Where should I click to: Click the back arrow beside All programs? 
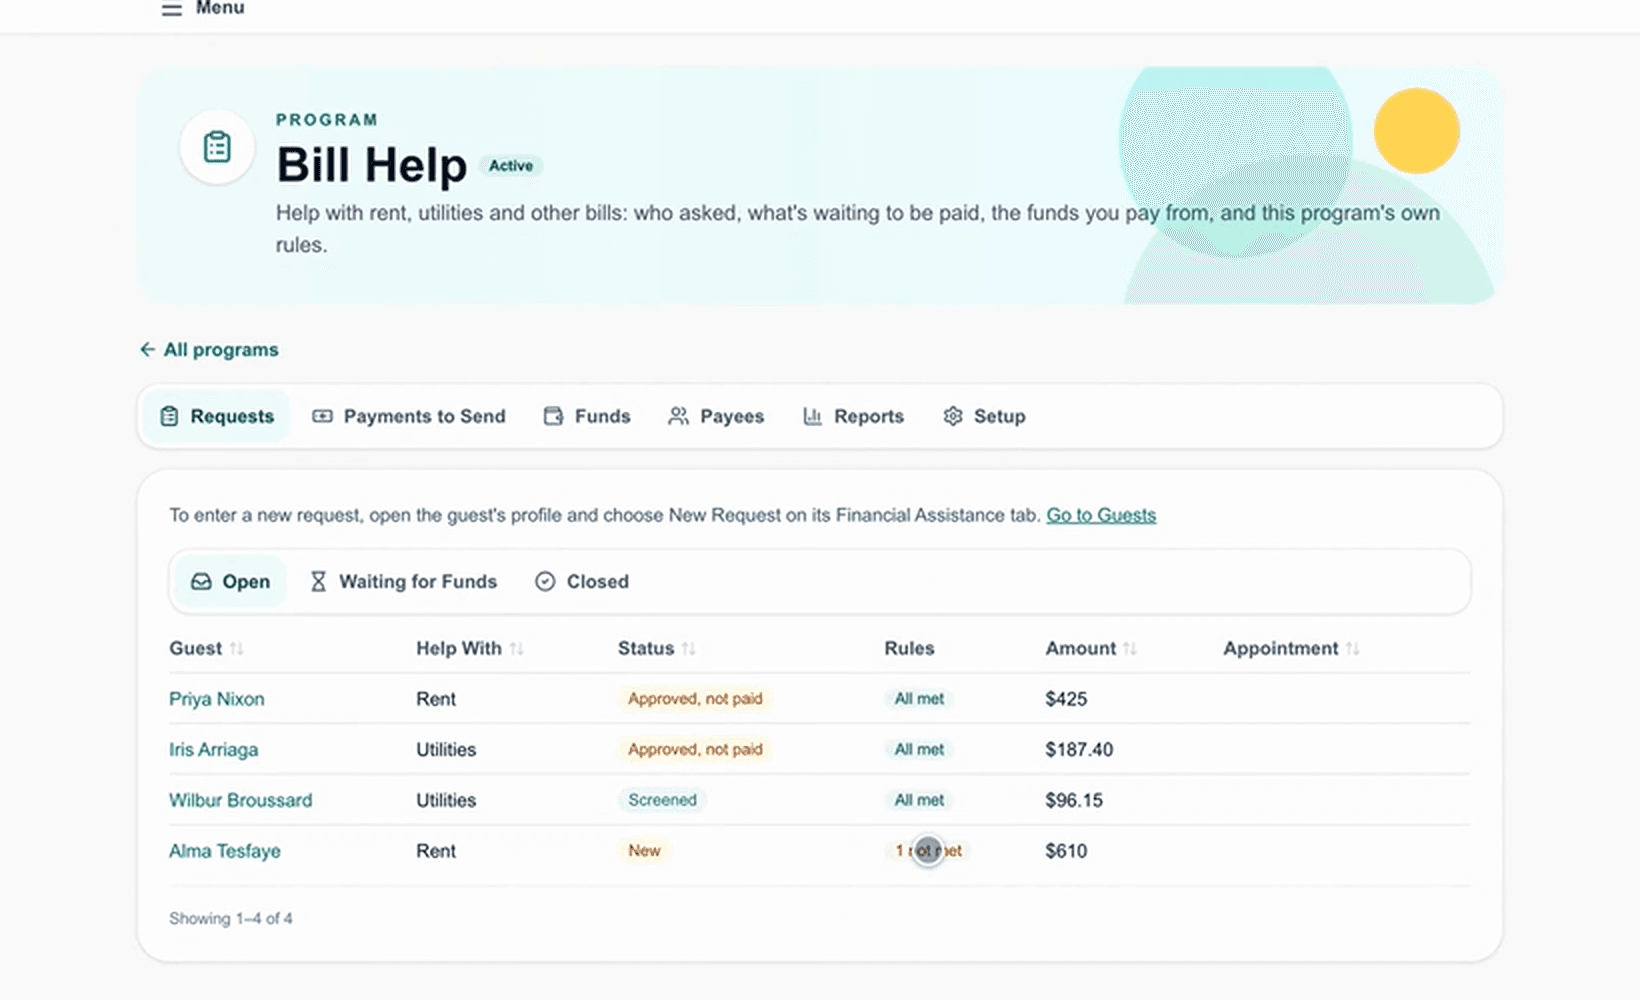pos(147,349)
